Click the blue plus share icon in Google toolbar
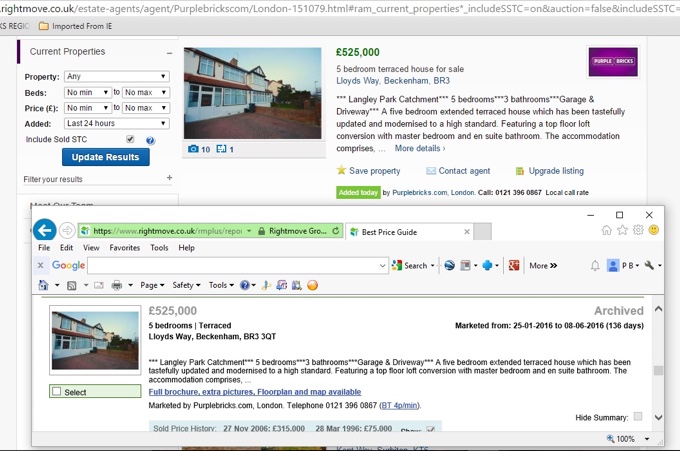 click(487, 265)
